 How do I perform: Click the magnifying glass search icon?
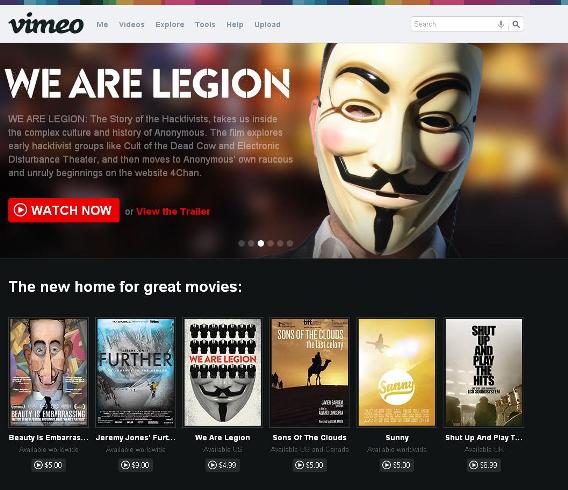[x=516, y=24]
